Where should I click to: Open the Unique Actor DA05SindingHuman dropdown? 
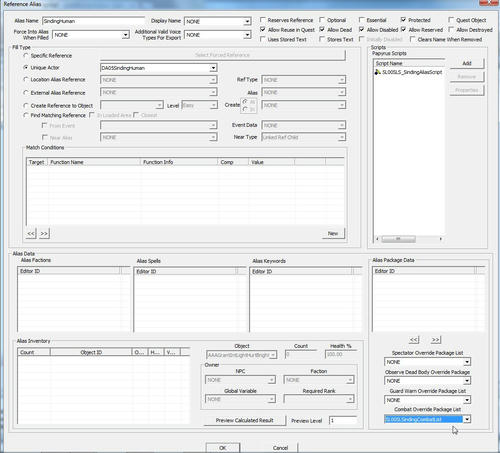pyautogui.click(x=213, y=68)
